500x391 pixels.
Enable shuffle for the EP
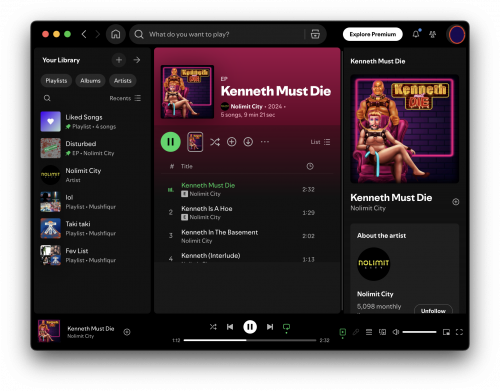tap(215, 142)
